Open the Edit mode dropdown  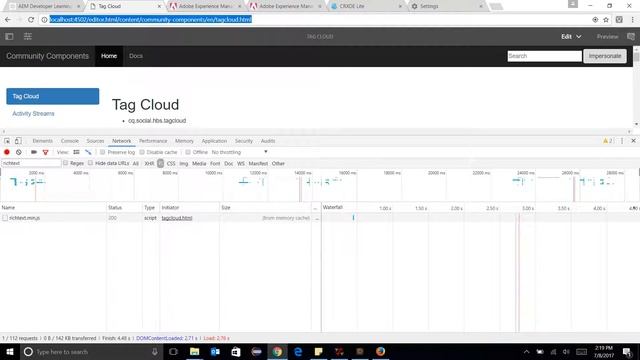(571, 37)
